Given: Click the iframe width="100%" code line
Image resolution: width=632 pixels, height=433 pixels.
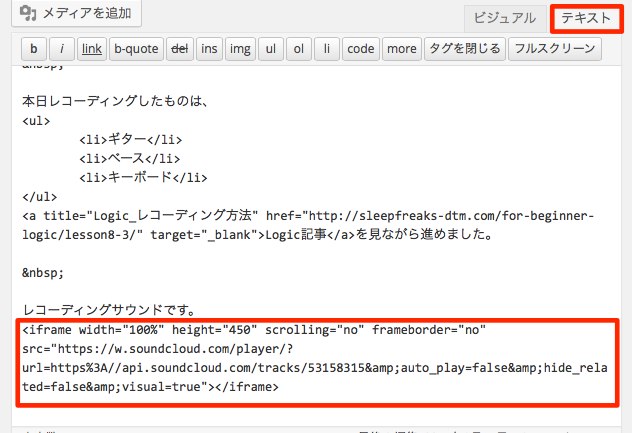Looking at the screenshot, I should tap(254, 330).
